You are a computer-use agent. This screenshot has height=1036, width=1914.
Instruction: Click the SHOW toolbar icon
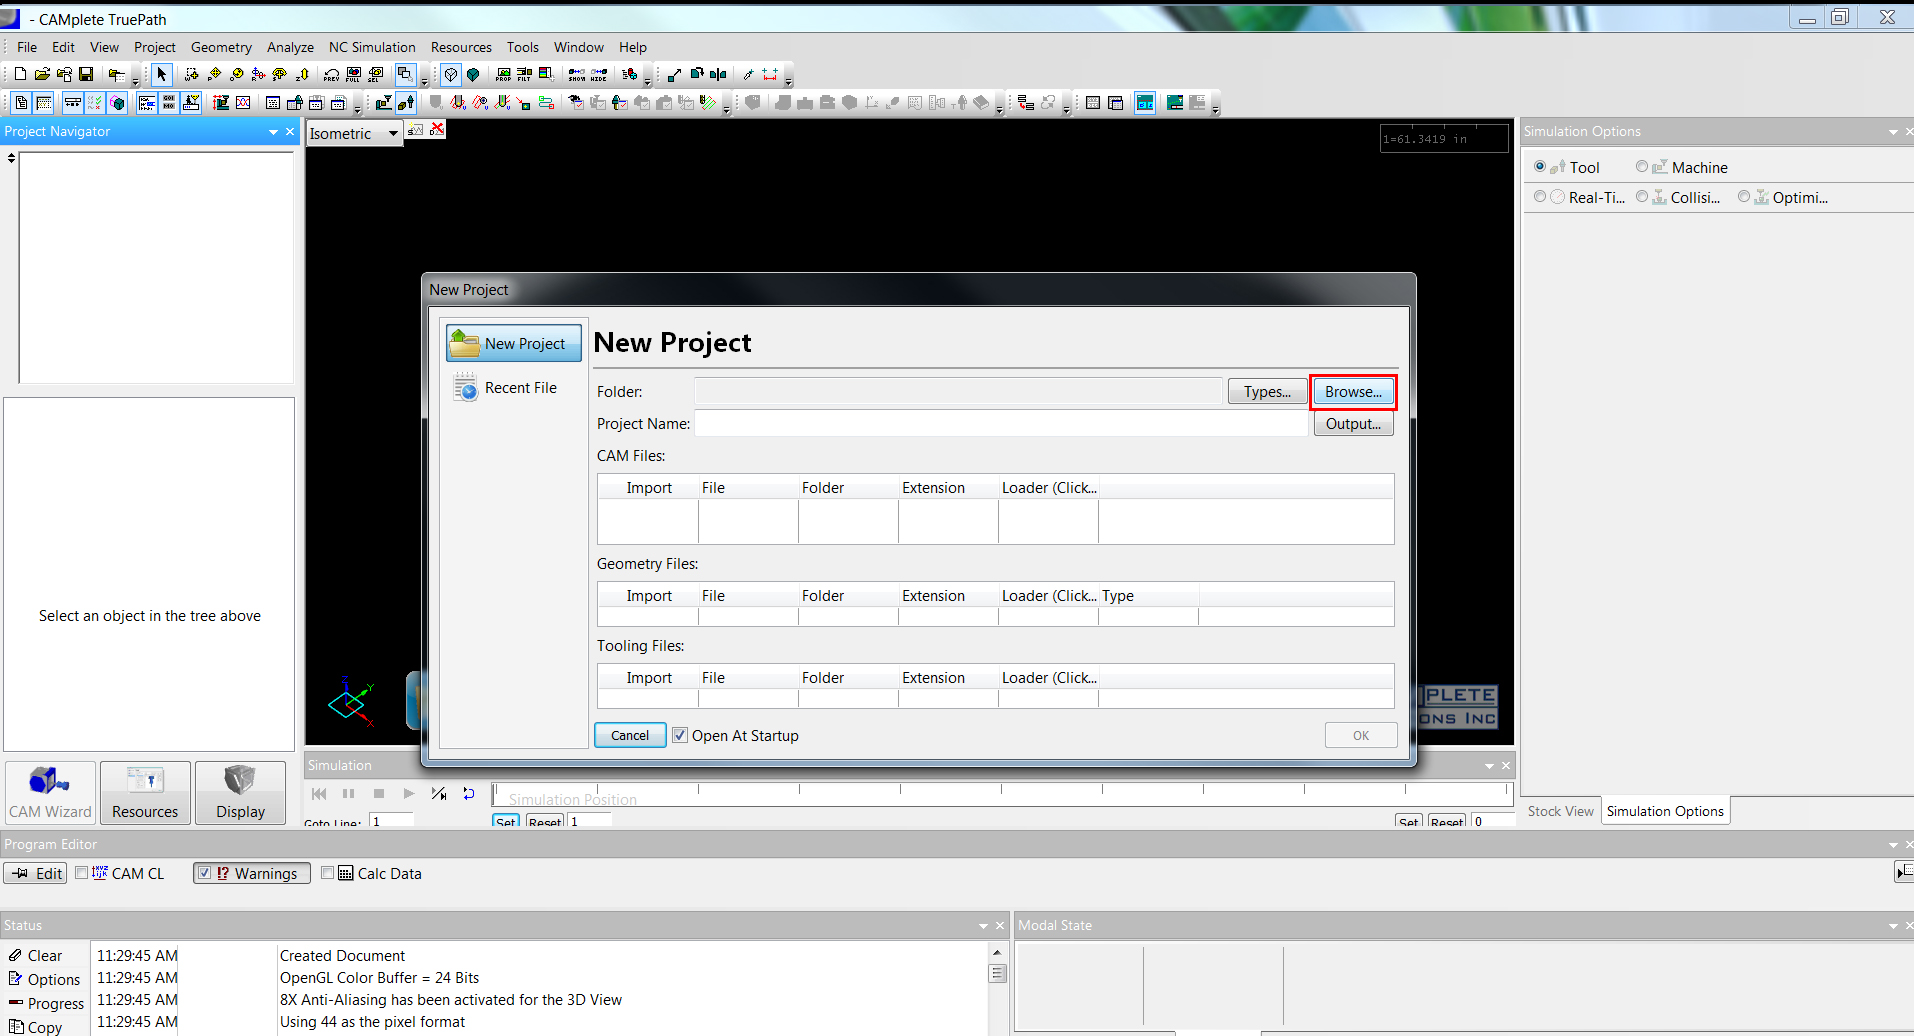[577, 75]
